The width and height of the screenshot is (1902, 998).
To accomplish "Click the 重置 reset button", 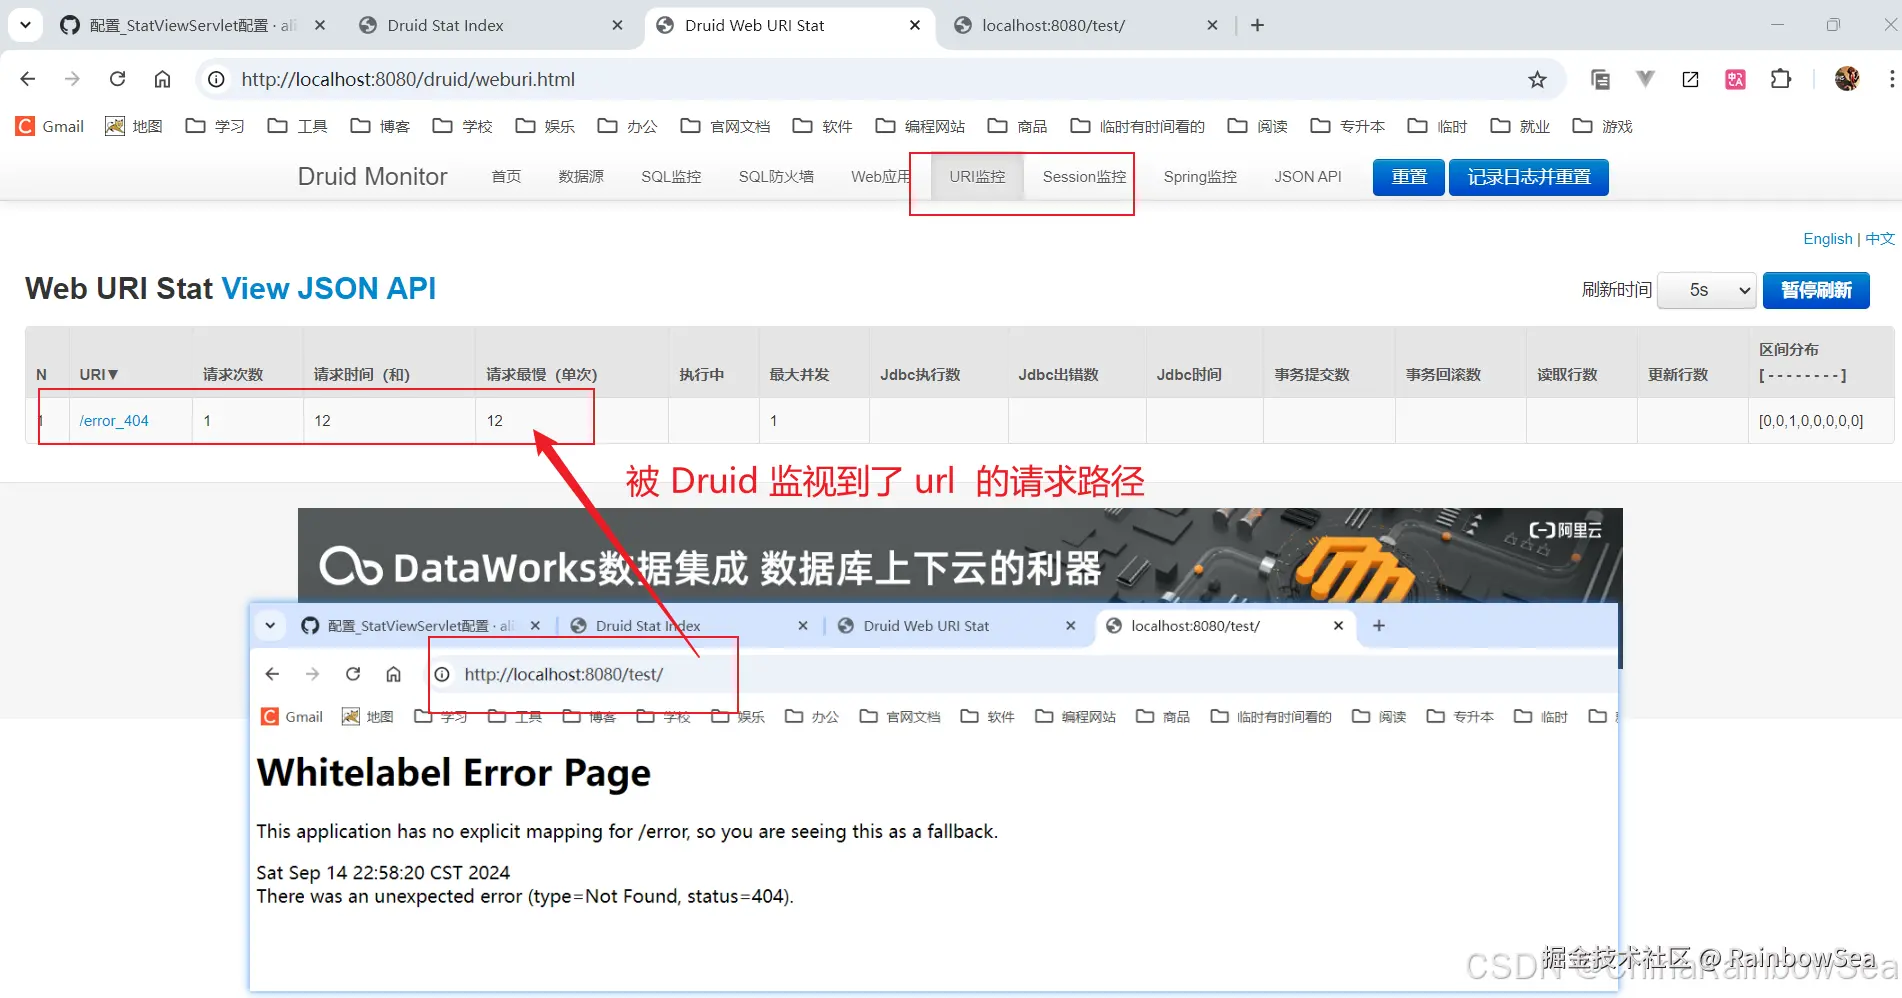I will [1407, 176].
